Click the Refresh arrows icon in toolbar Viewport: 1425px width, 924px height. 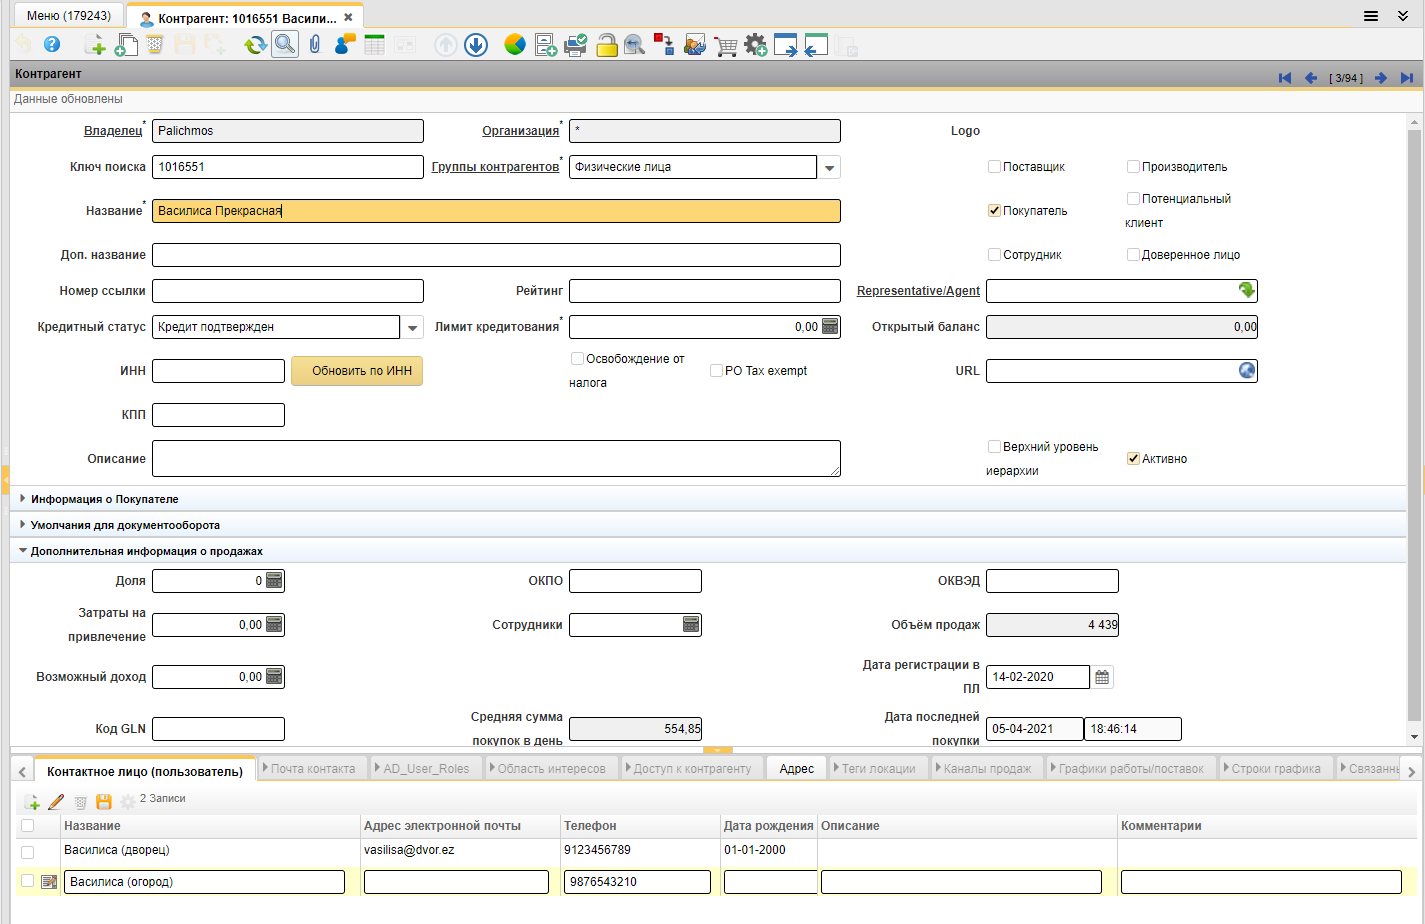pos(255,45)
